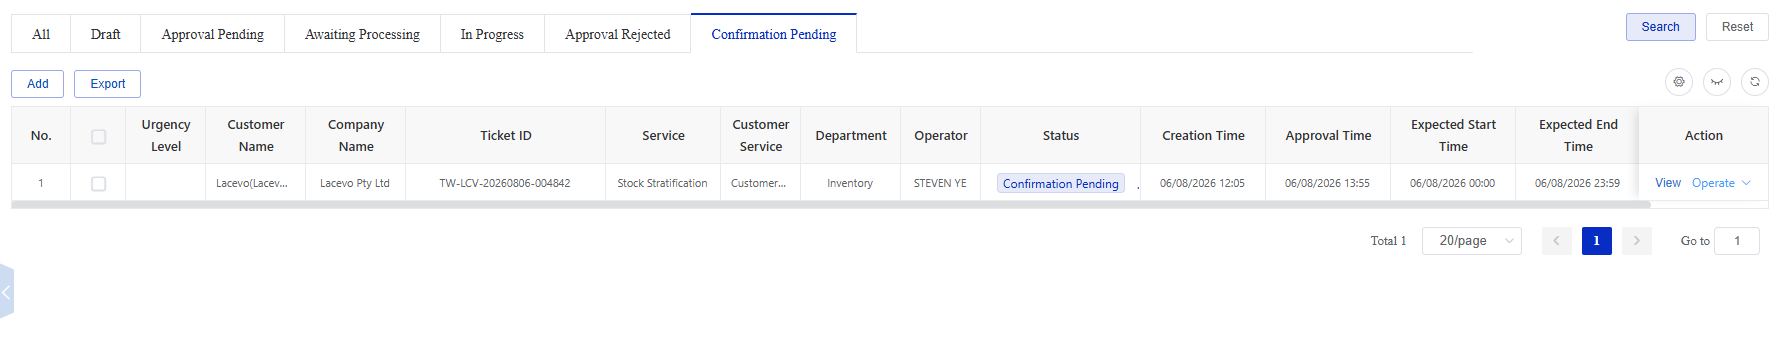Go to previous page arrow

(1557, 241)
